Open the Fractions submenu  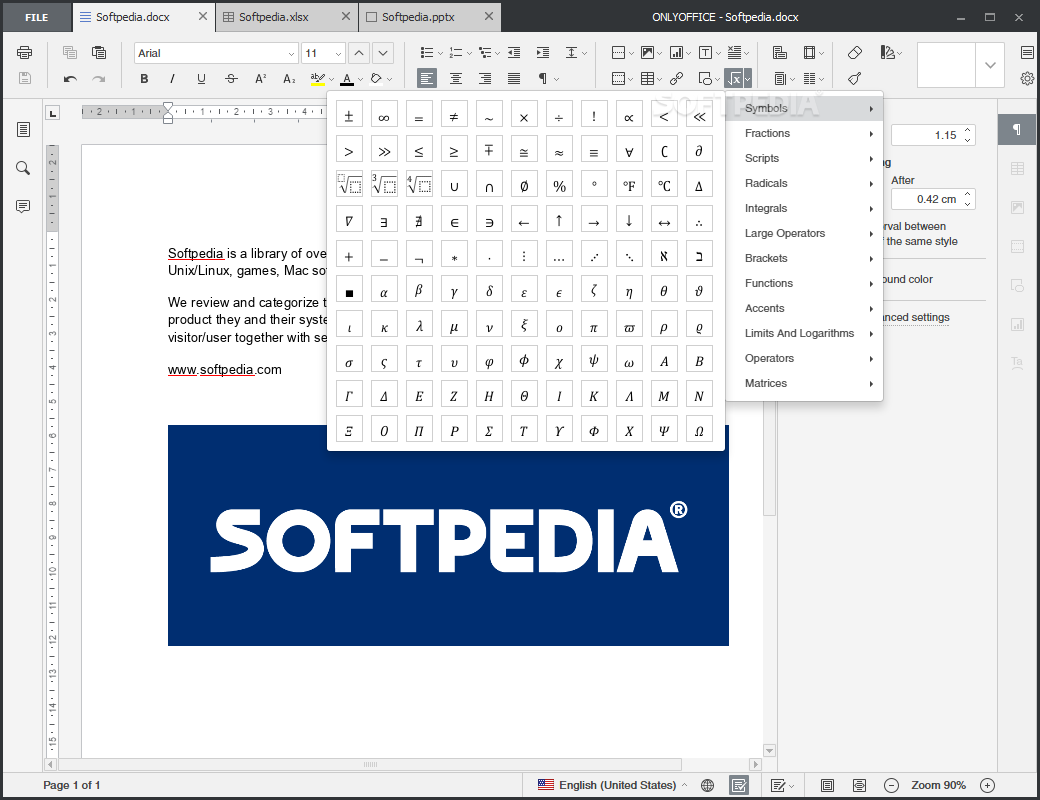(x=804, y=133)
